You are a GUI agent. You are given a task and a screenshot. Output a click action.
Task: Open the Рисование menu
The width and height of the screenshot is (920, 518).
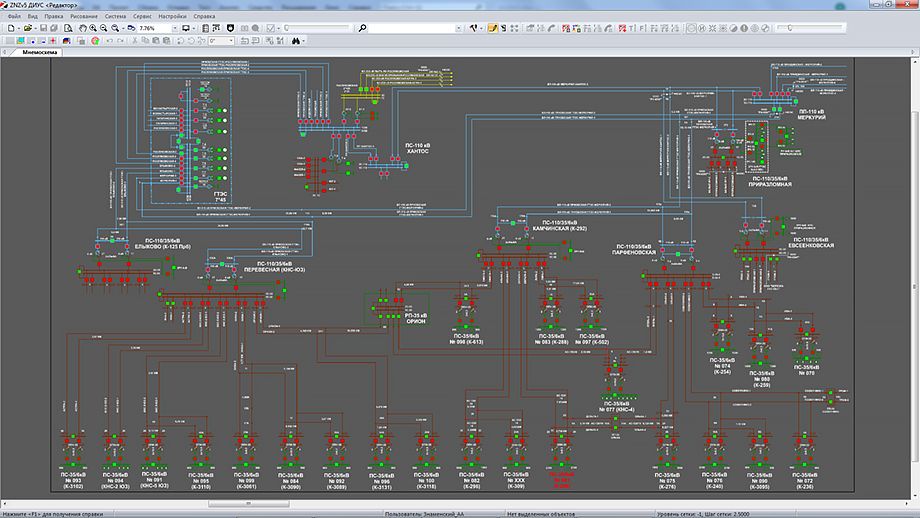pos(85,17)
